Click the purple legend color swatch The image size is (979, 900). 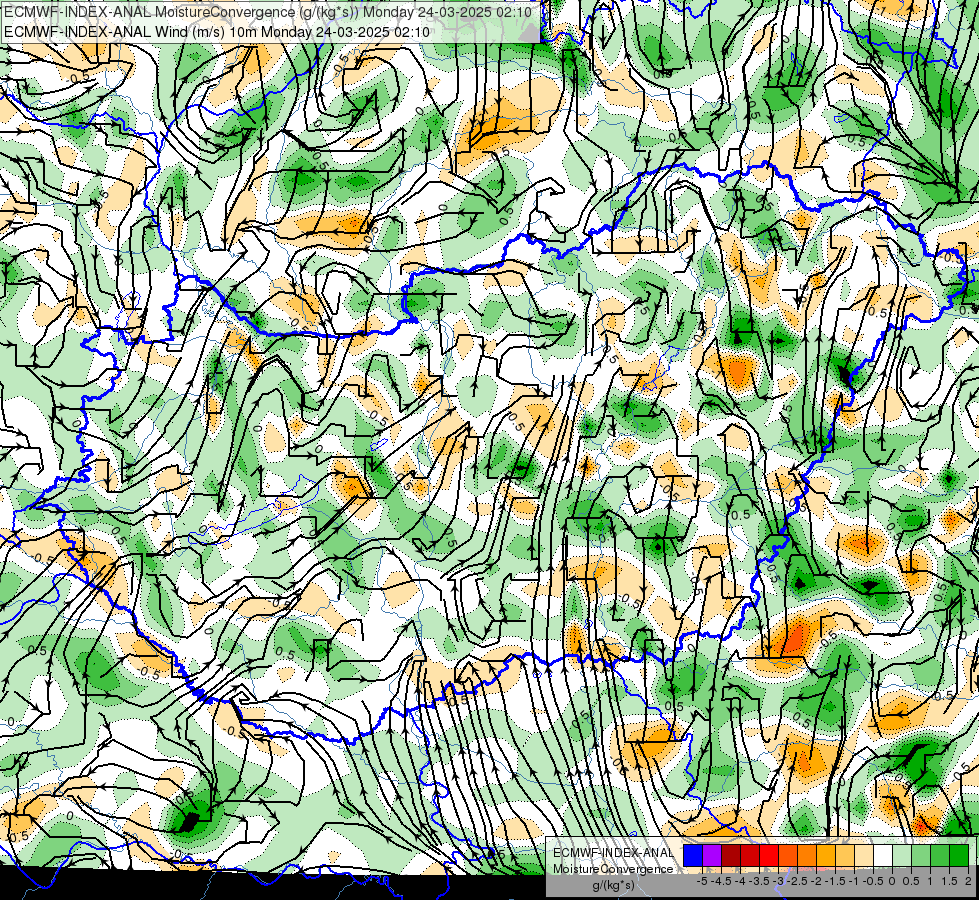tap(712, 856)
